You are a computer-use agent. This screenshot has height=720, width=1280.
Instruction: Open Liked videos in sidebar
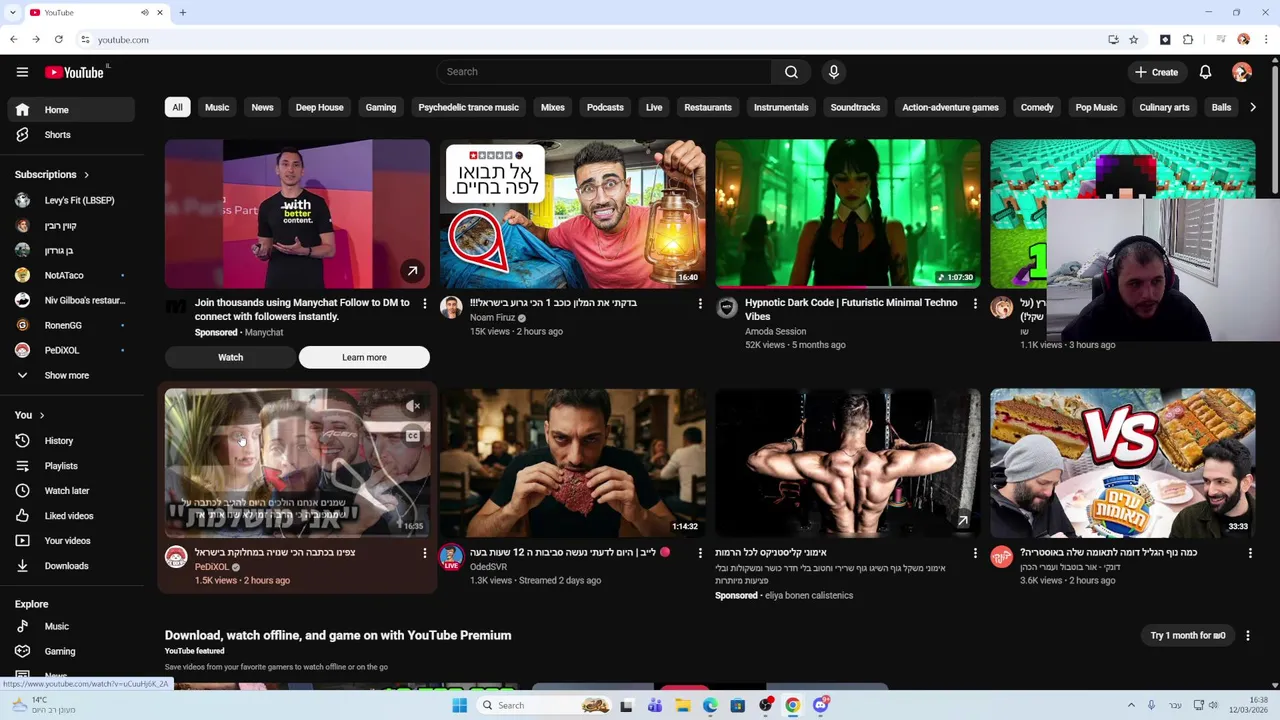(x=69, y=516)
